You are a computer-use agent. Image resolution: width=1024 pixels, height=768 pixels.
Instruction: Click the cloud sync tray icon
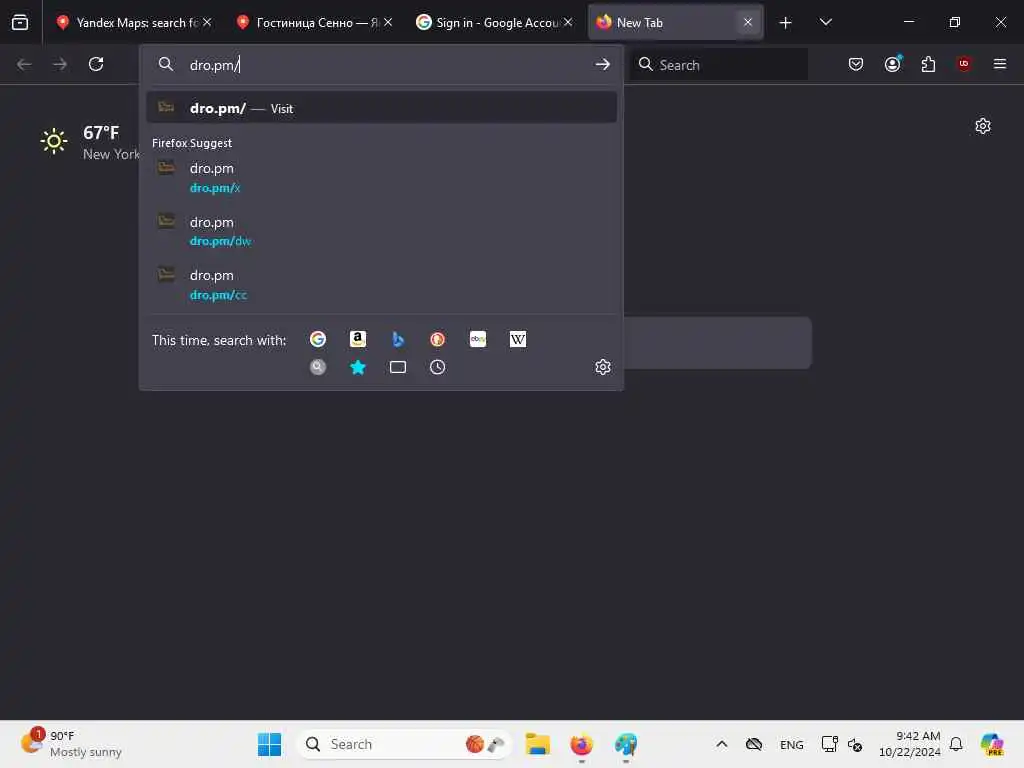pyautogui.click(x=754, y=744)
